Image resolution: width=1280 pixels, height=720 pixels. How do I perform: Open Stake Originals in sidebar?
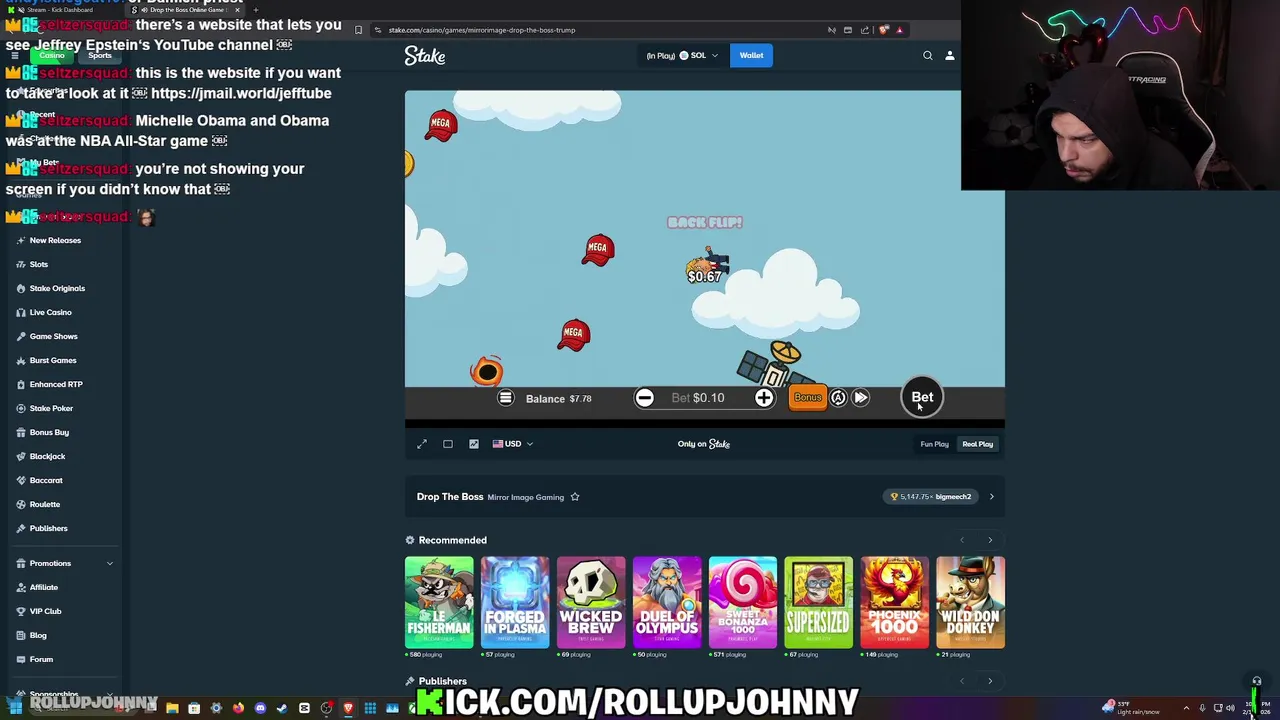[x=63, y=288]
